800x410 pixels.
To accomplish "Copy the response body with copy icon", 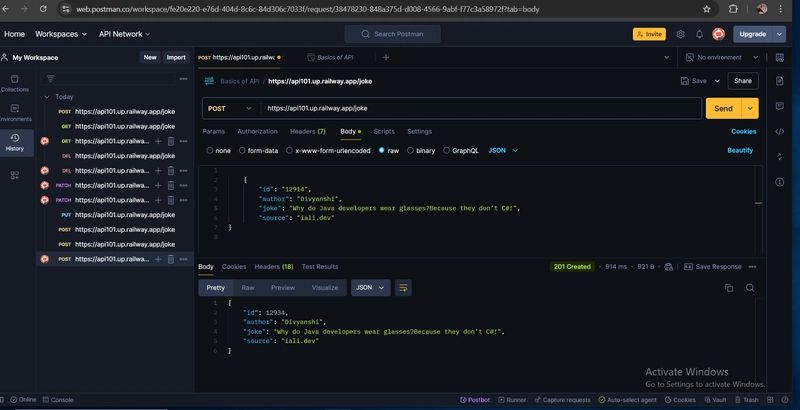I will [729, 288].
